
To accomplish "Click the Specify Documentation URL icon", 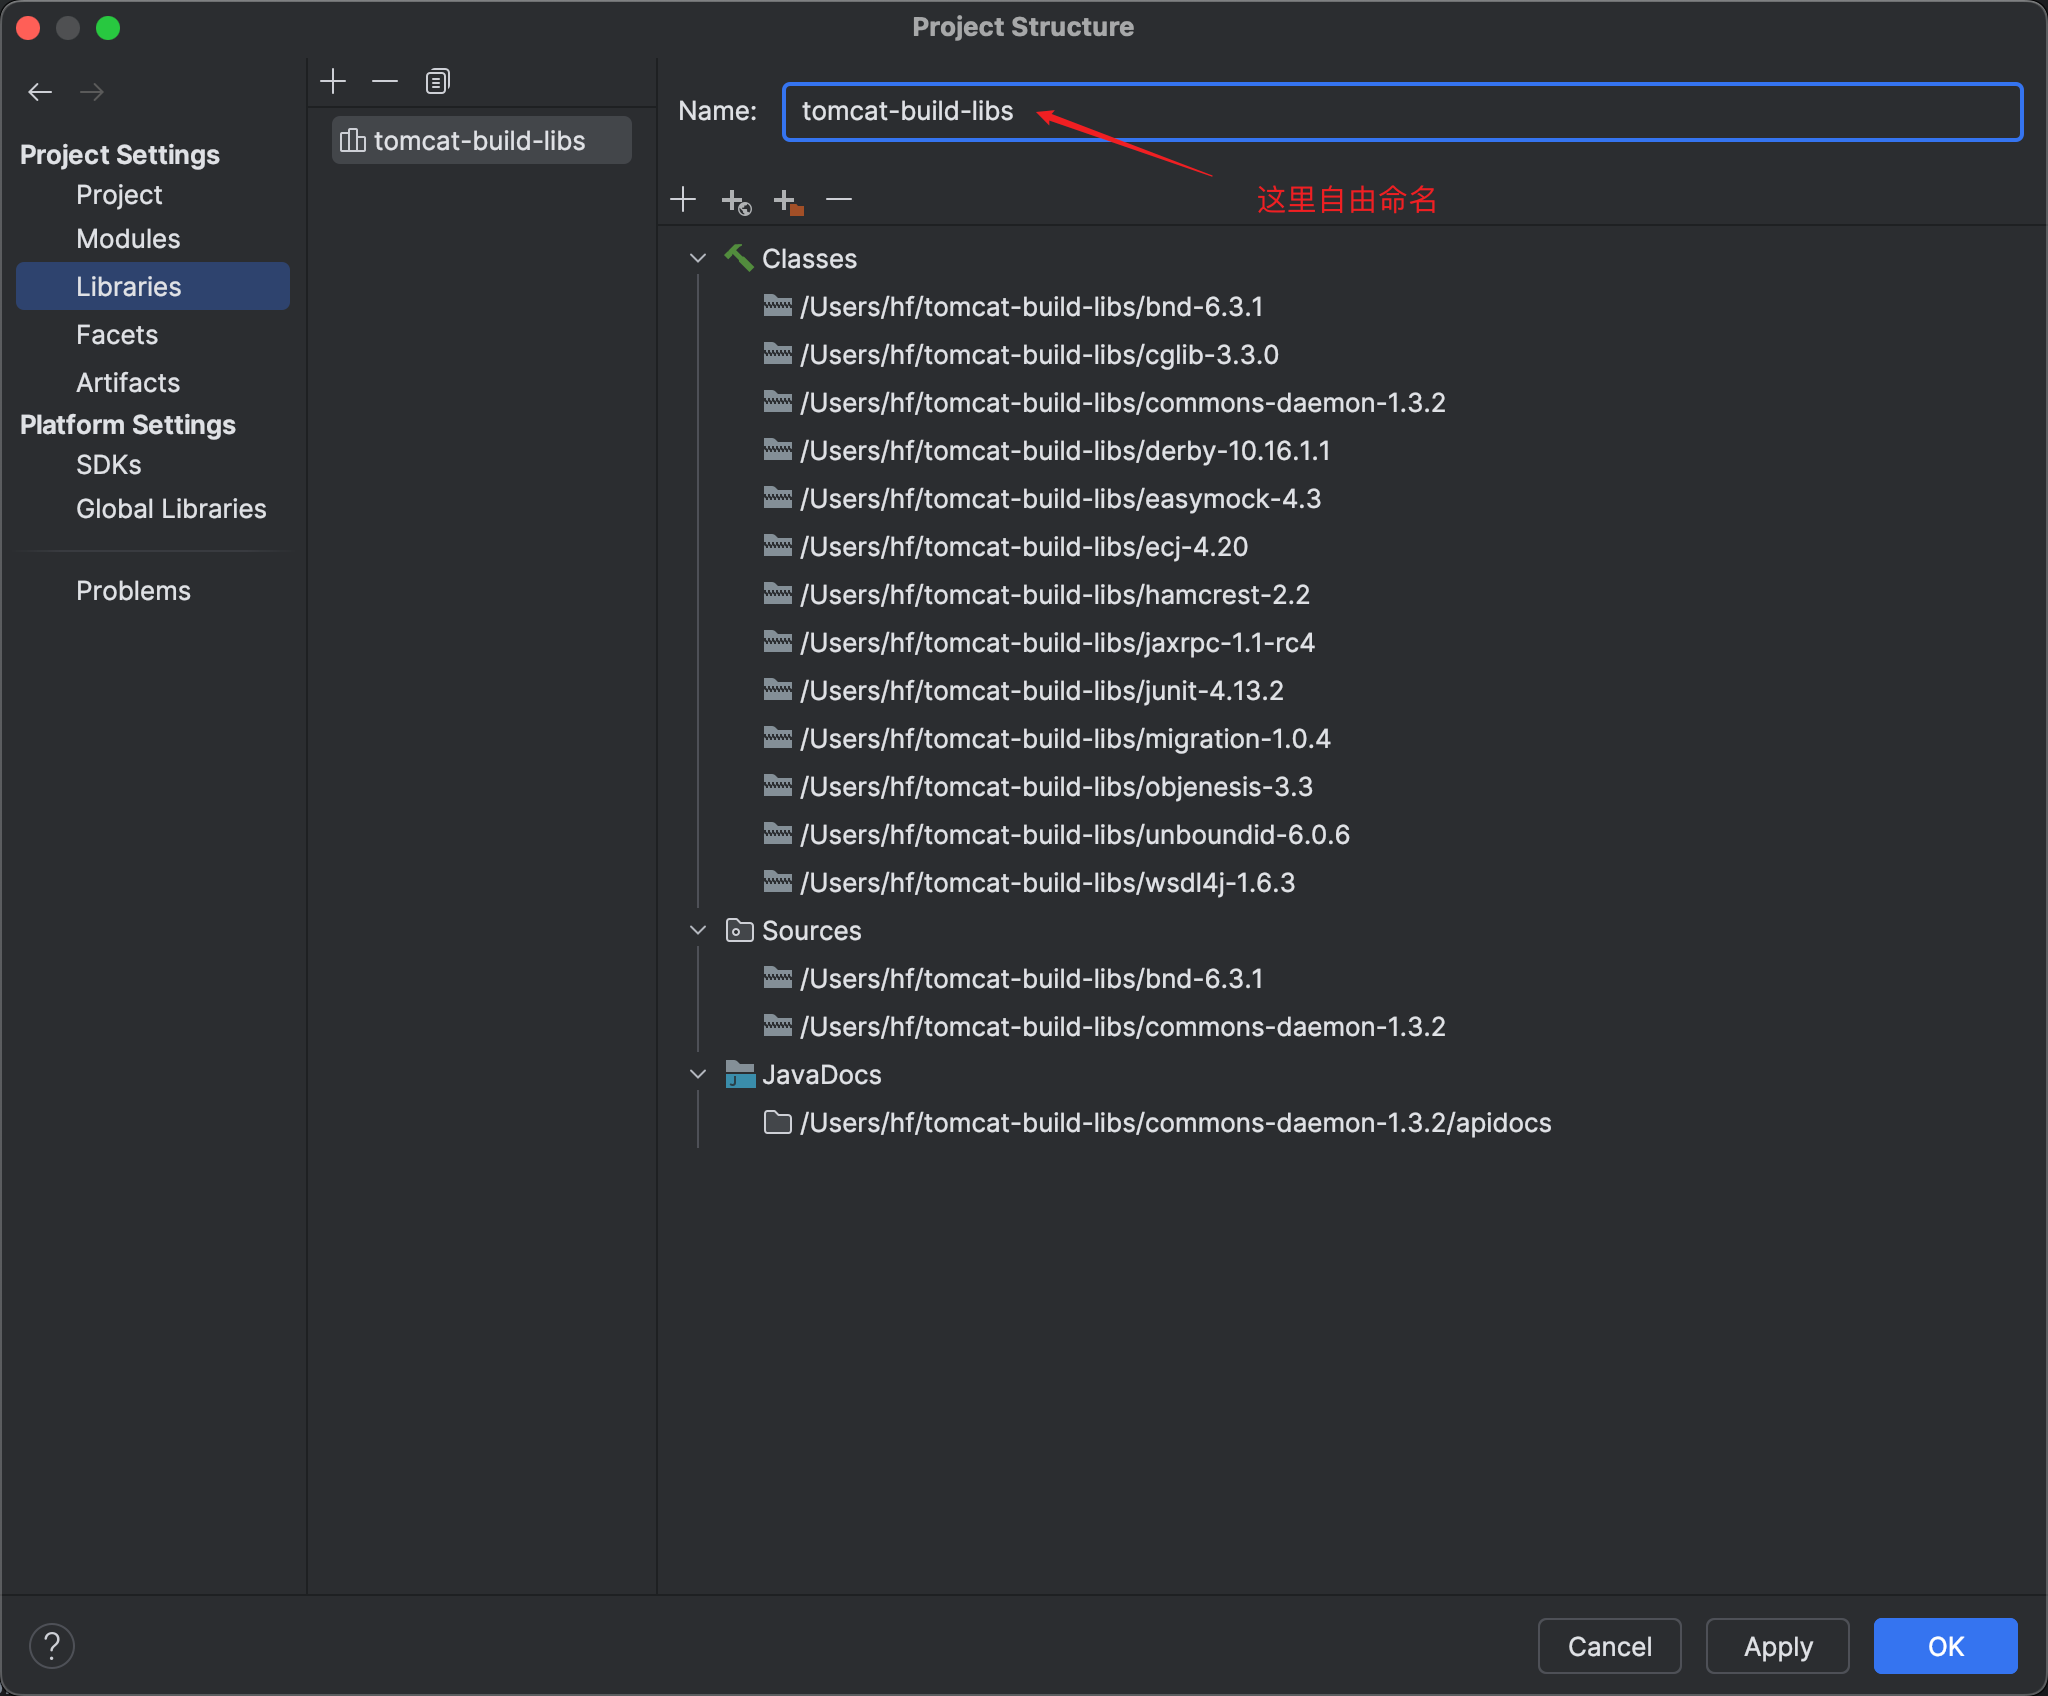I will pos(736,201).
